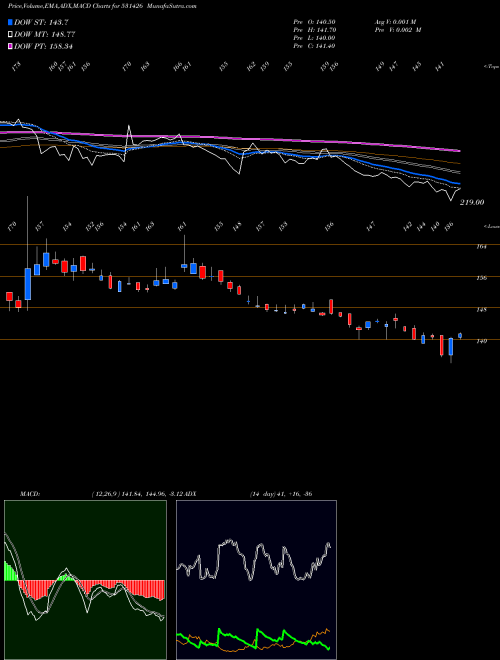The height and width of the screenshot is (660, 500).
Task: Click the Pre C: 141.49 value
Action: (x=314, y=45)
